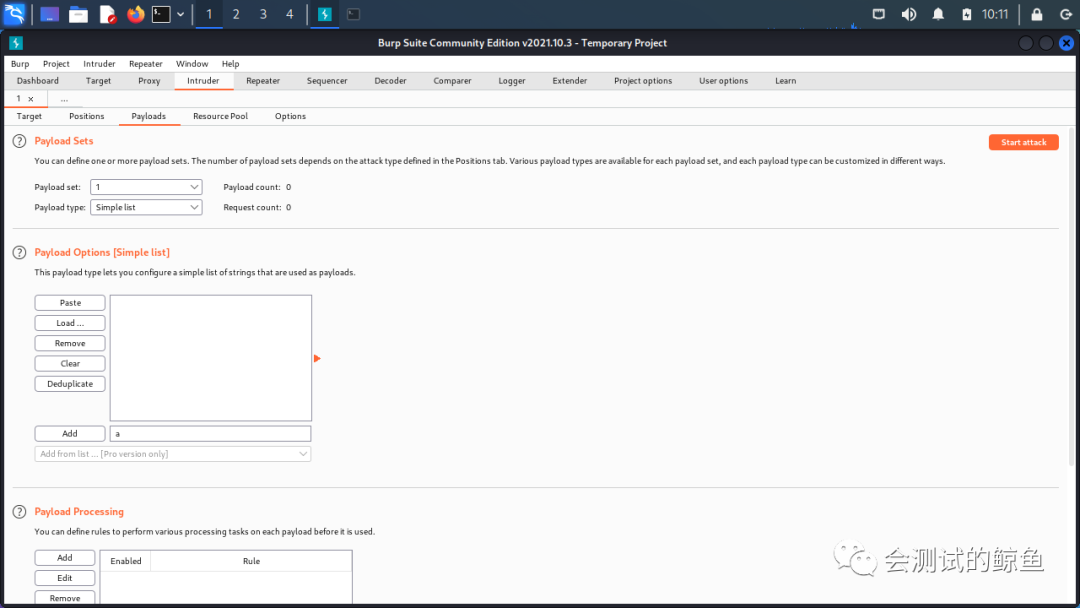Click the Start attack button
This screenshot has height=608, width=1080.
1024,143
